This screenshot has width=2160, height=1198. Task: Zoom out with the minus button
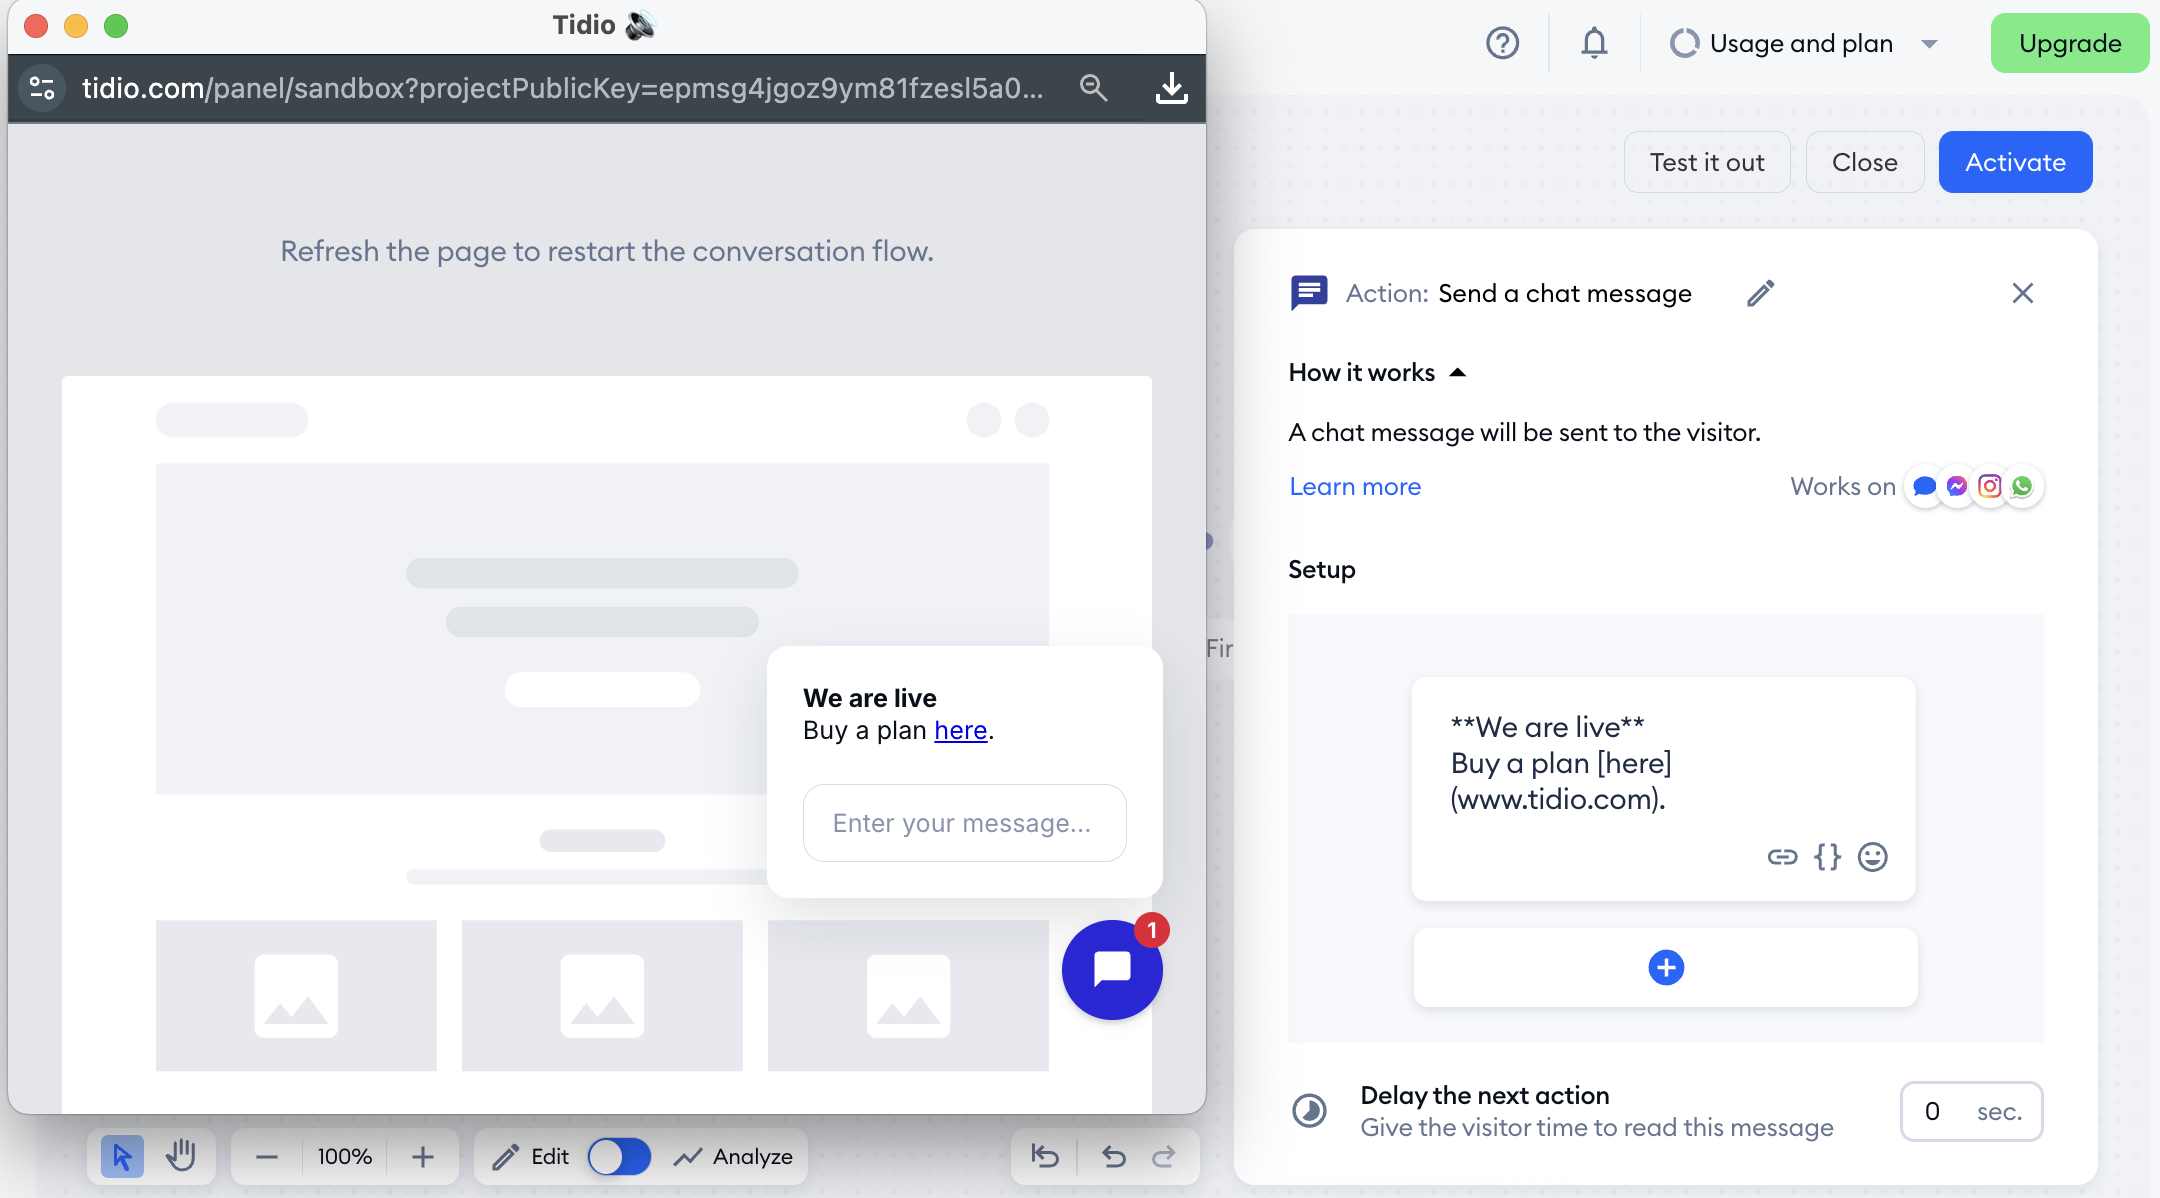point(266,1157)
